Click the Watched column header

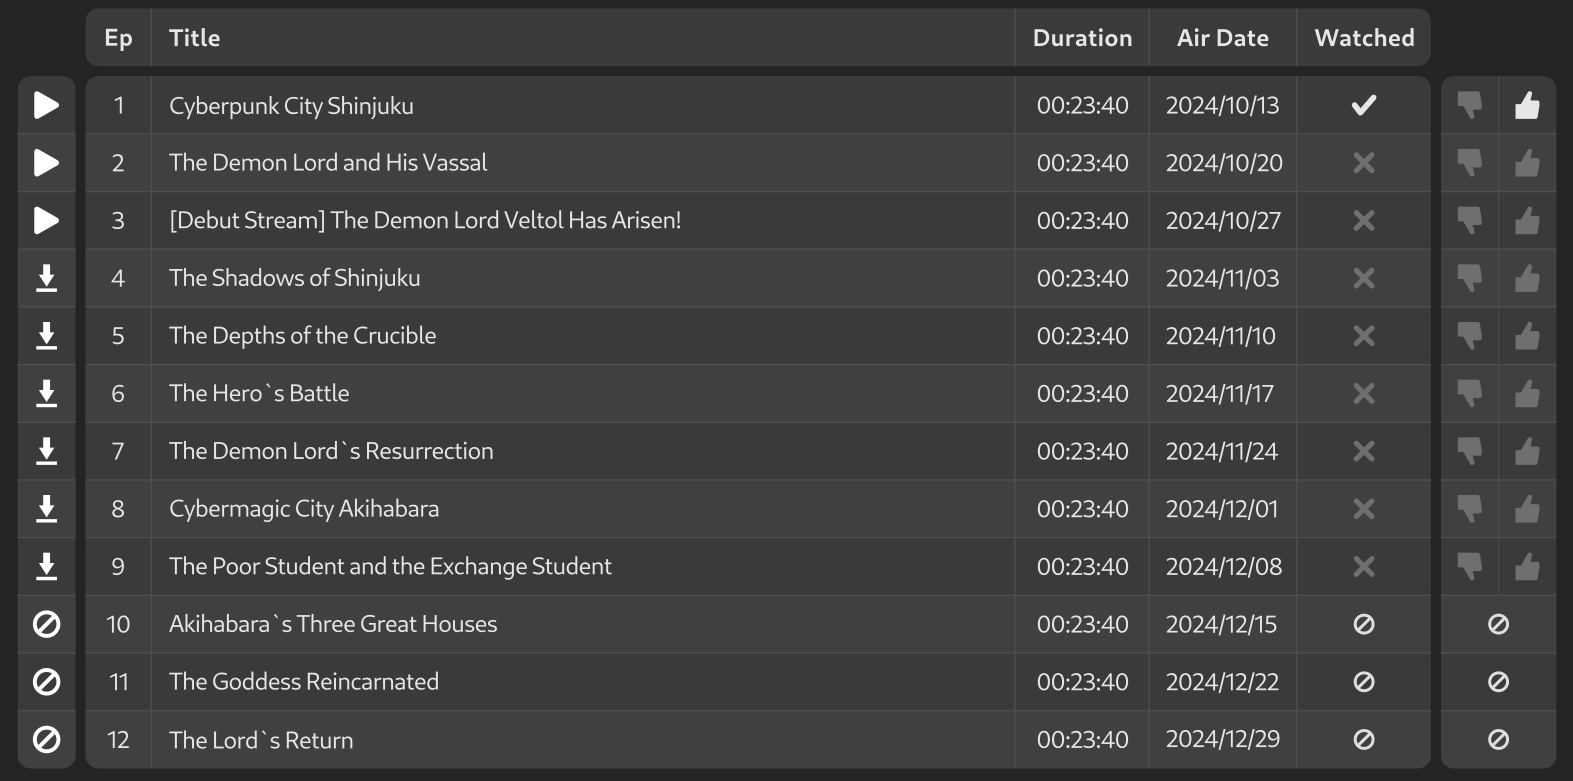point(1364,38)
